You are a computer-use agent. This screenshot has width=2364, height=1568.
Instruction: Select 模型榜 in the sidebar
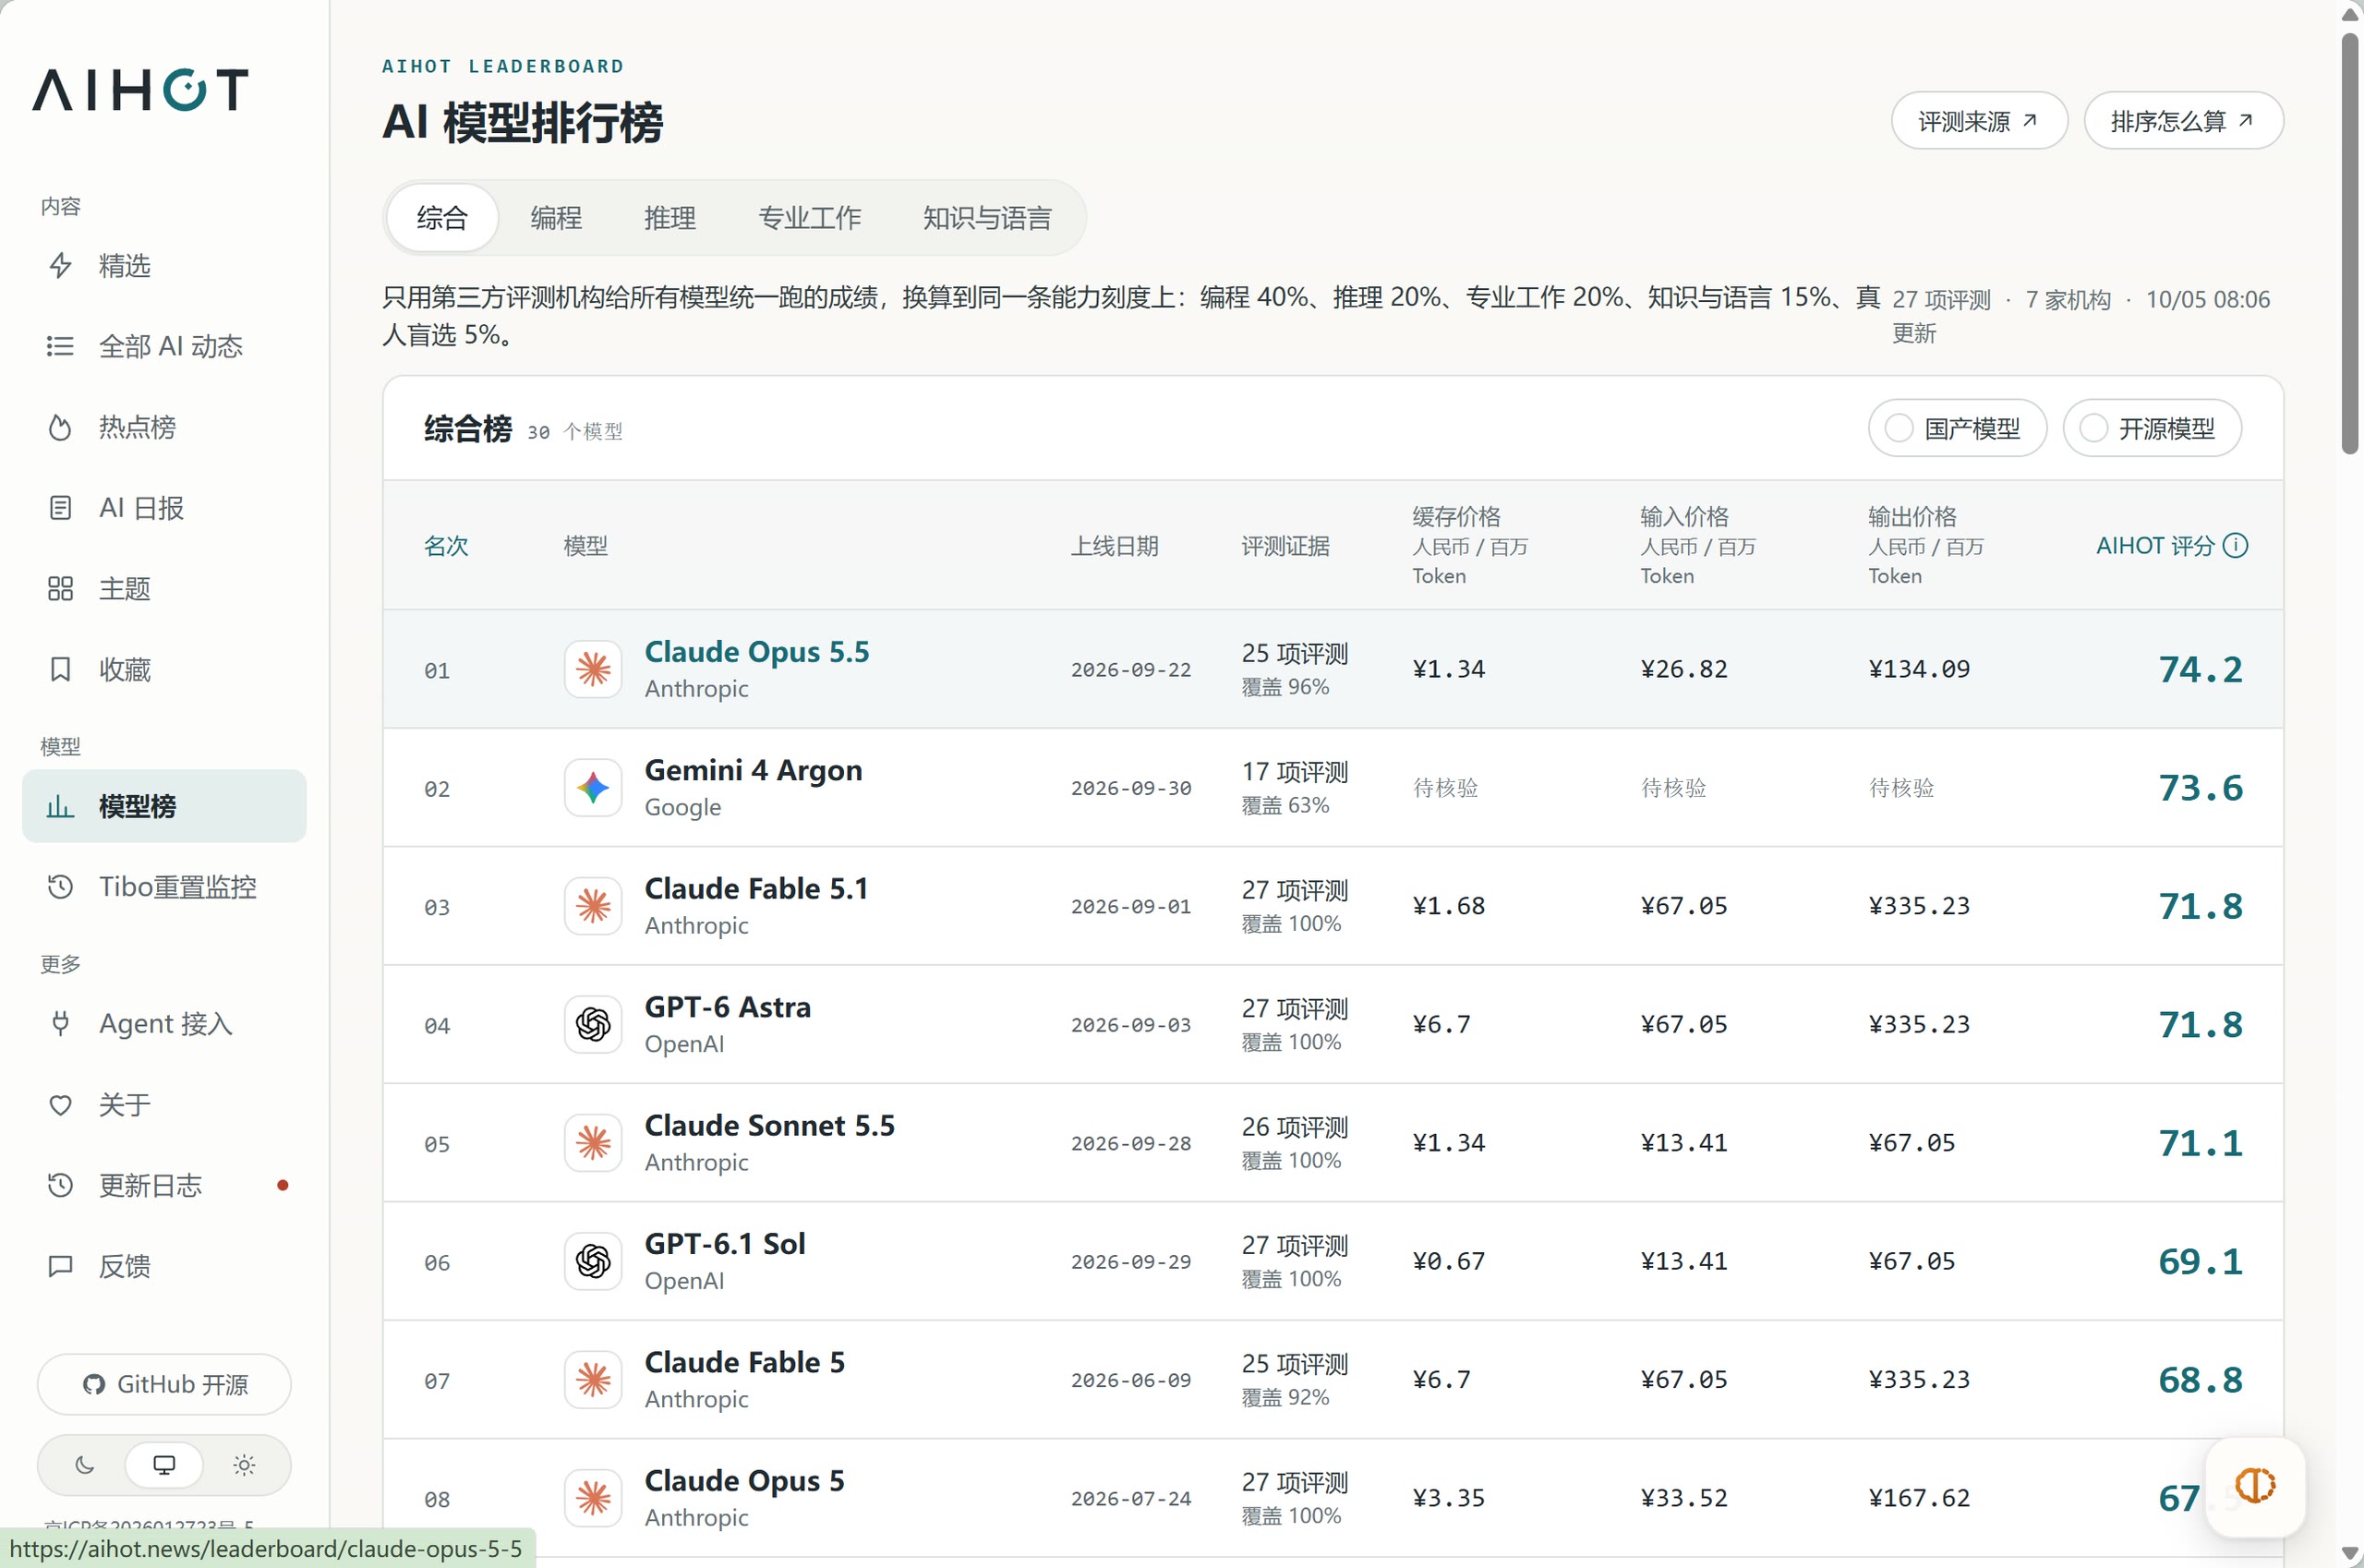point(164,805)
